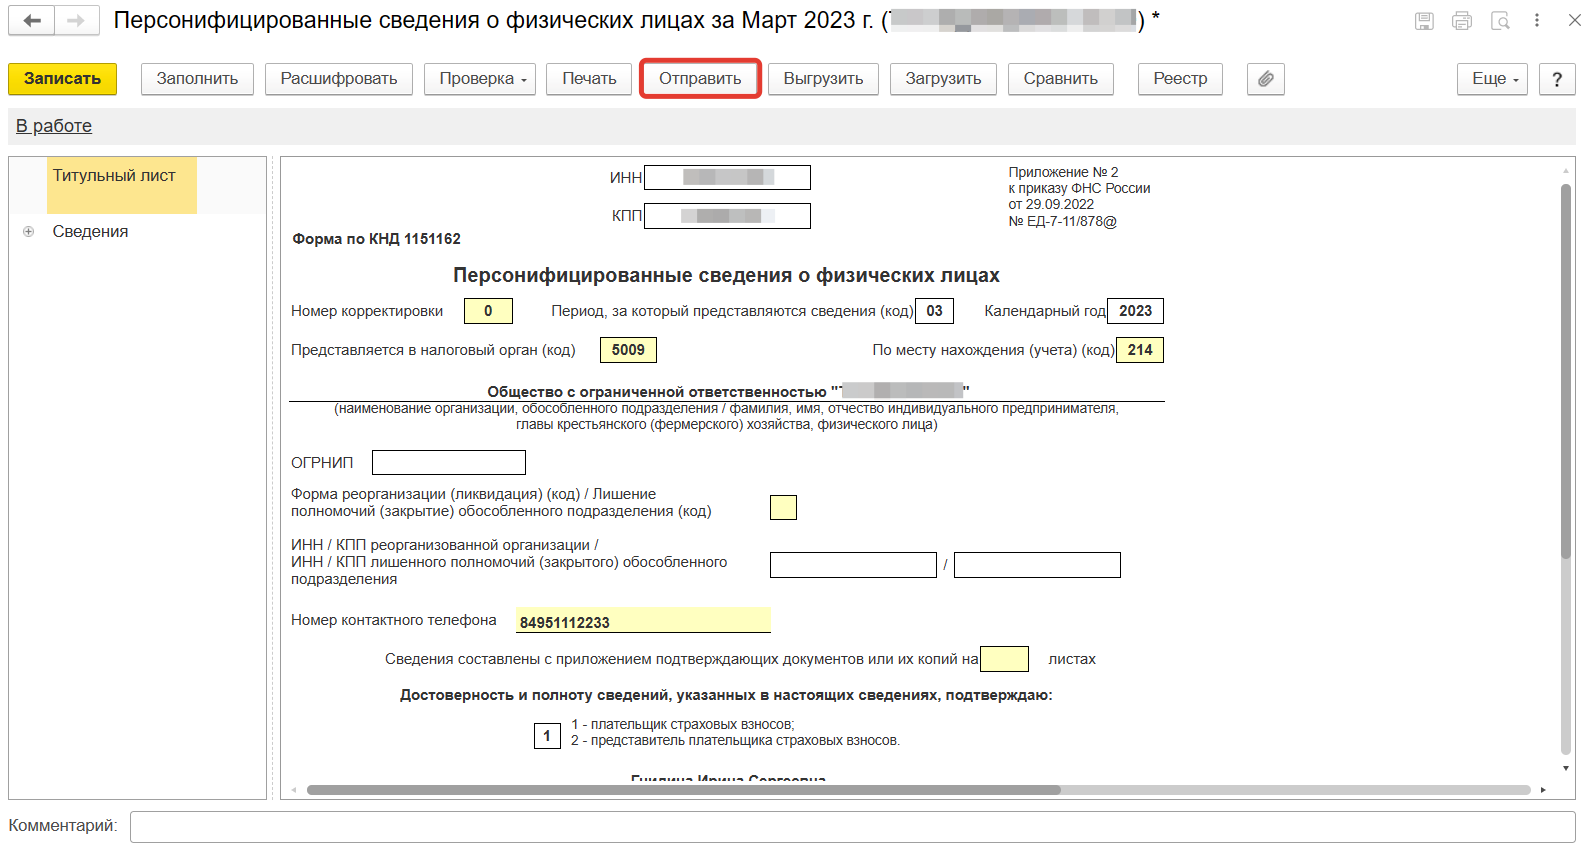The height and width of the screenshot is (853, 1590).
Task: Click the number of sheets field before 'листах'
Action: pyautogui.click(x=1005, y=659)
